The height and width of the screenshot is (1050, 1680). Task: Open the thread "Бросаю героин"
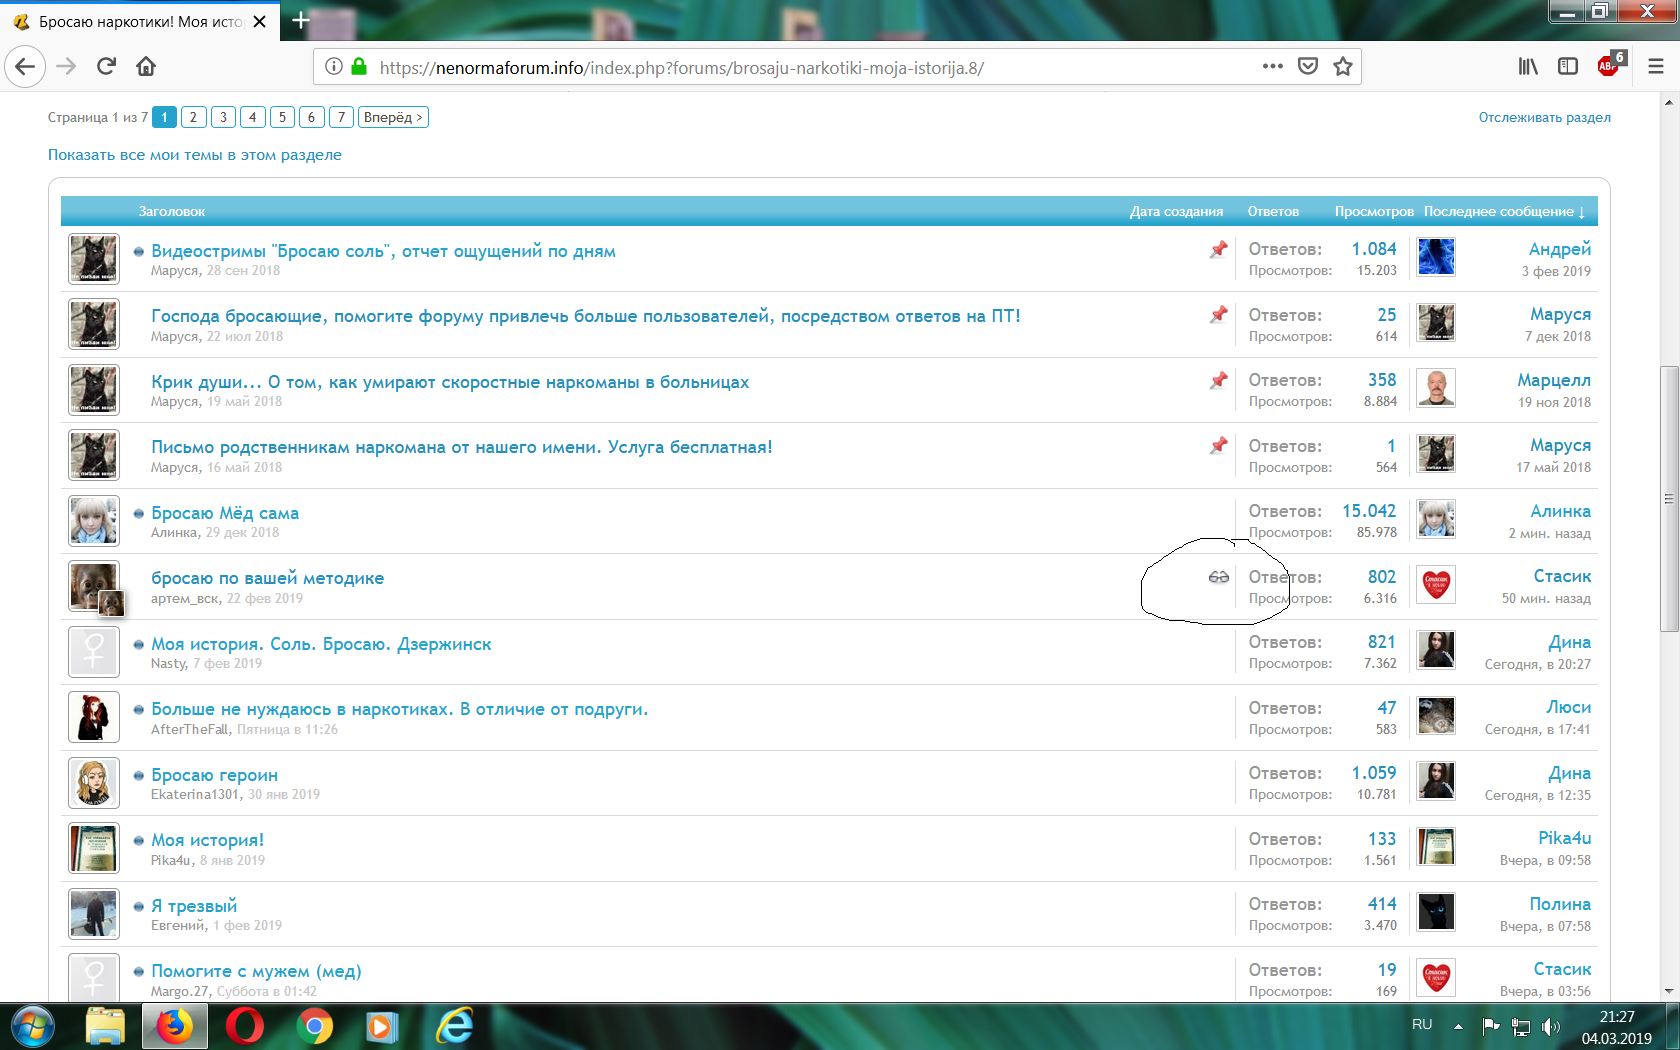tap(214, 775)
